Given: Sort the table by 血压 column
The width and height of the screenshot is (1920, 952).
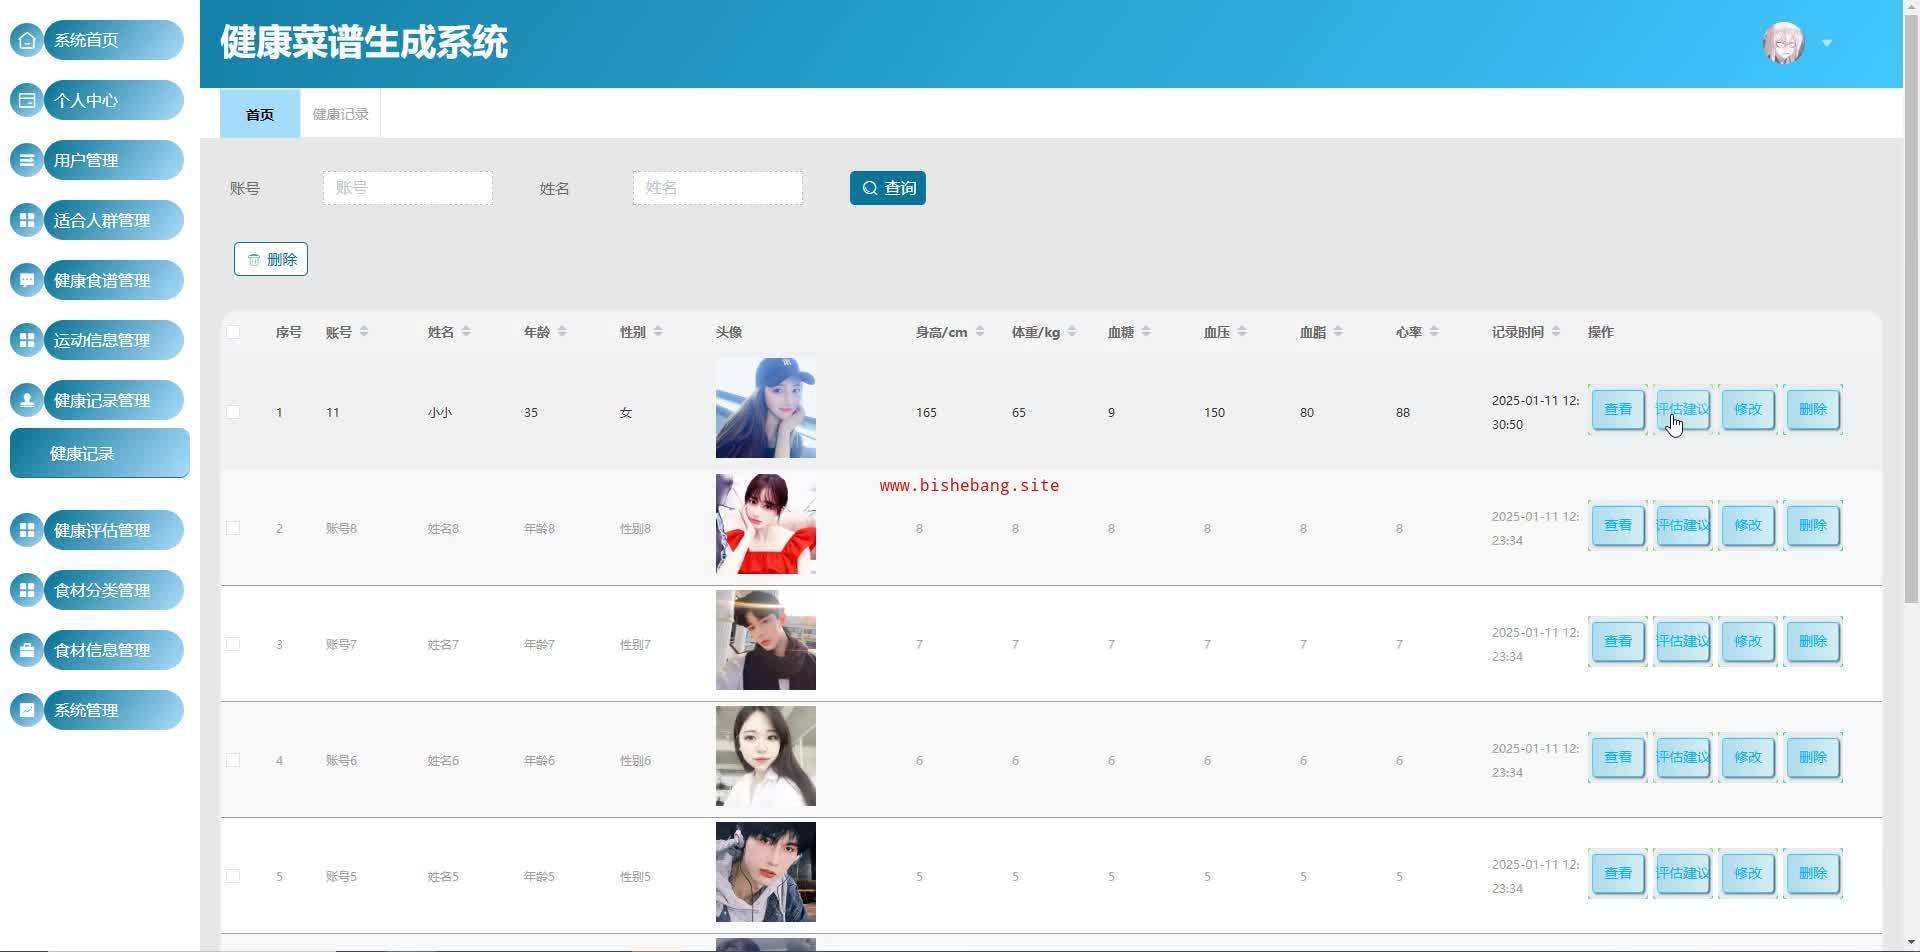Looking at the screenshot, I should coord(1242,332).
